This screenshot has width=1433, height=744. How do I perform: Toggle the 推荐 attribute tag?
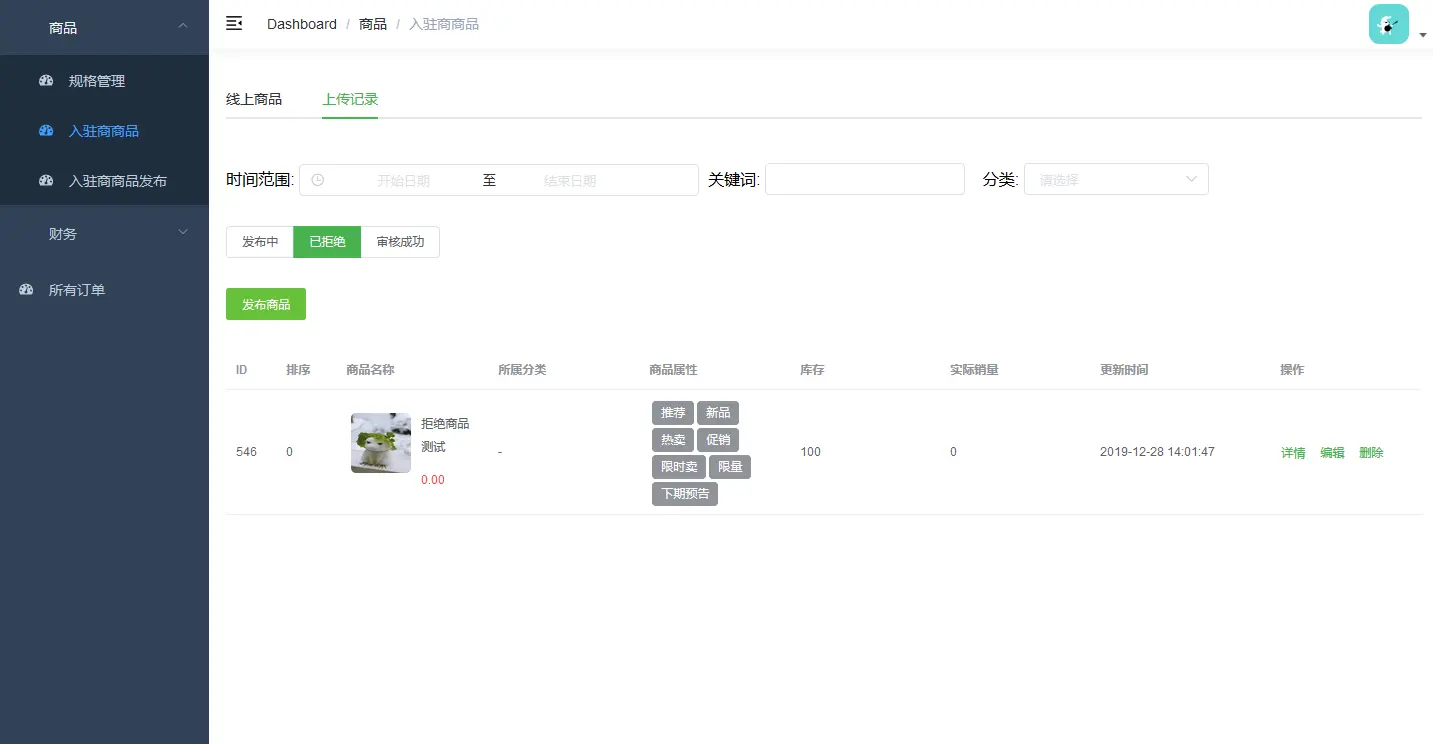point(673,413)
